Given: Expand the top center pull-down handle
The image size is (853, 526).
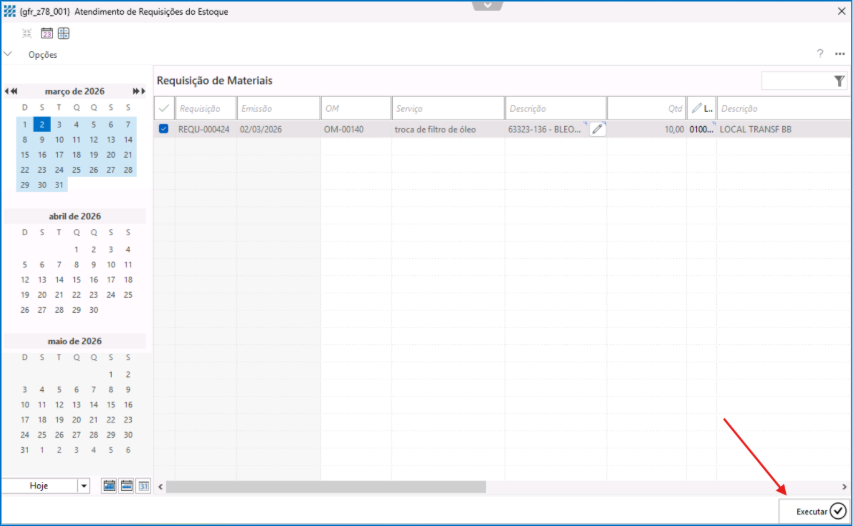Looking at the screenshot, I should pos(487,5).
